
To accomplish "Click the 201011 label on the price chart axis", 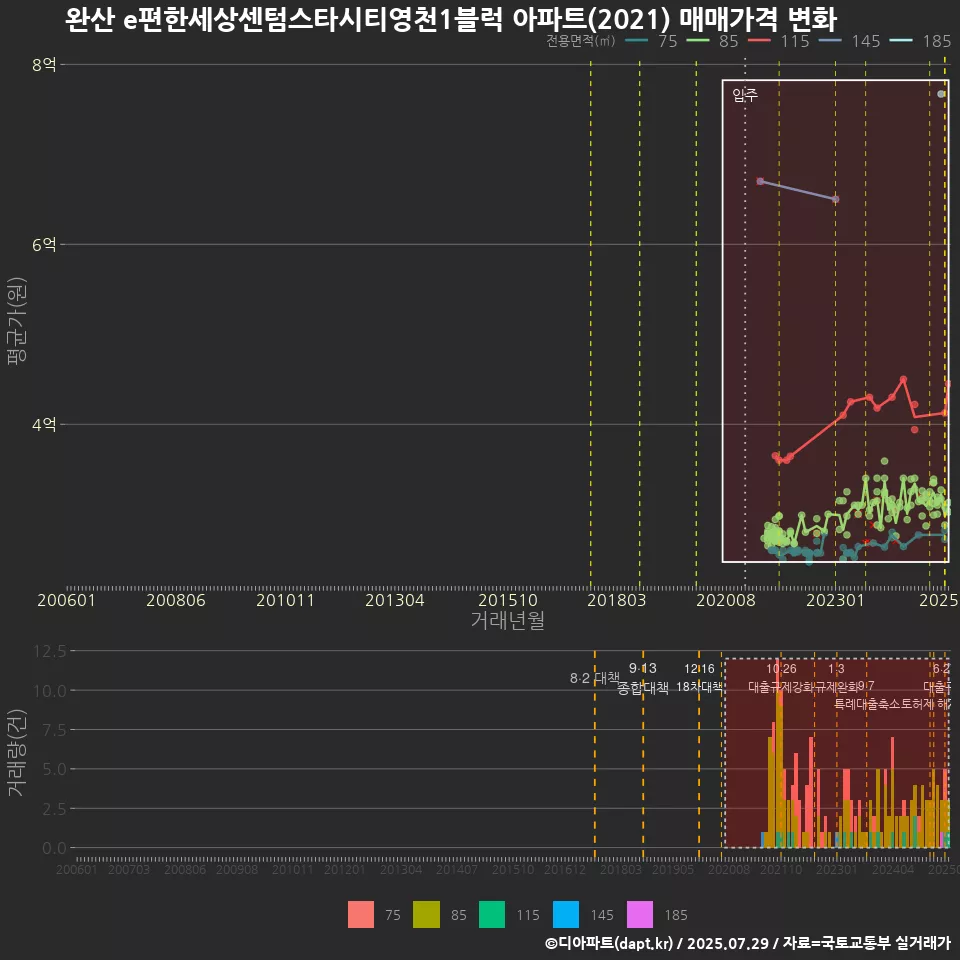I will click(x=285, y=600).
